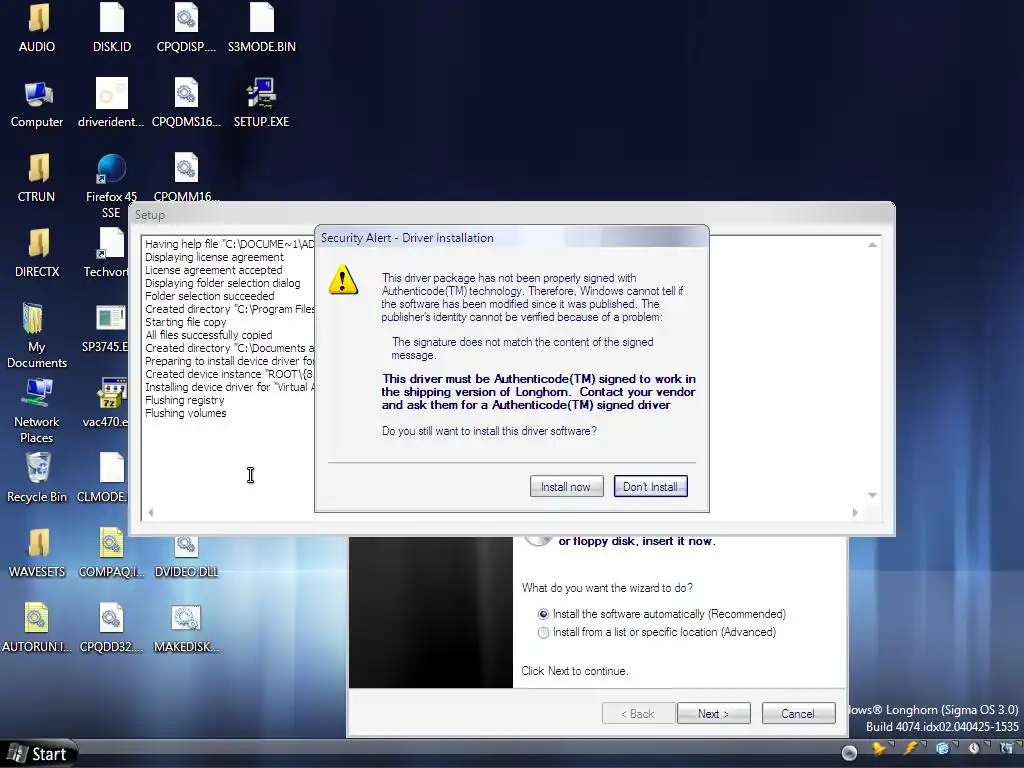The width and height of the screenshot is (1024, 768).
Task: Click the 'Displaying folder selection dialog' log line
Action: pyautogui.click(x=223, y=283)
